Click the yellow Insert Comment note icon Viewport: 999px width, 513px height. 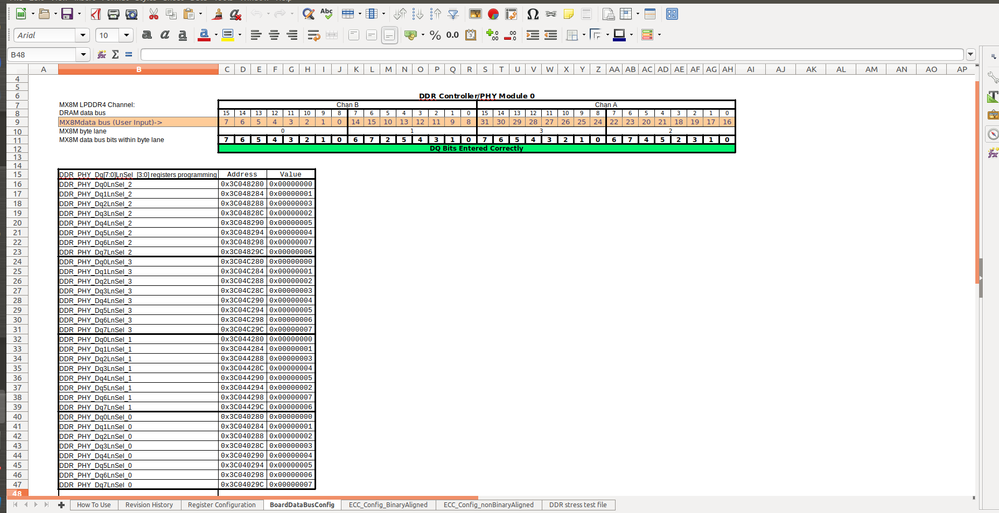[568, 13]
